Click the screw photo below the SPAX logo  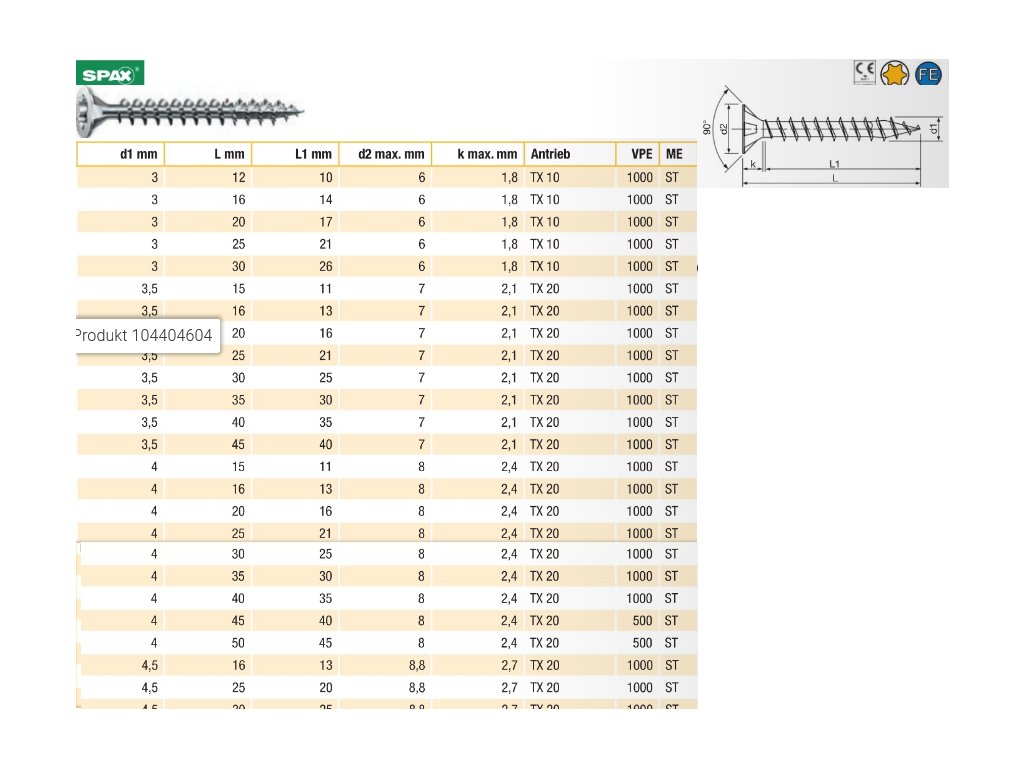190,109
